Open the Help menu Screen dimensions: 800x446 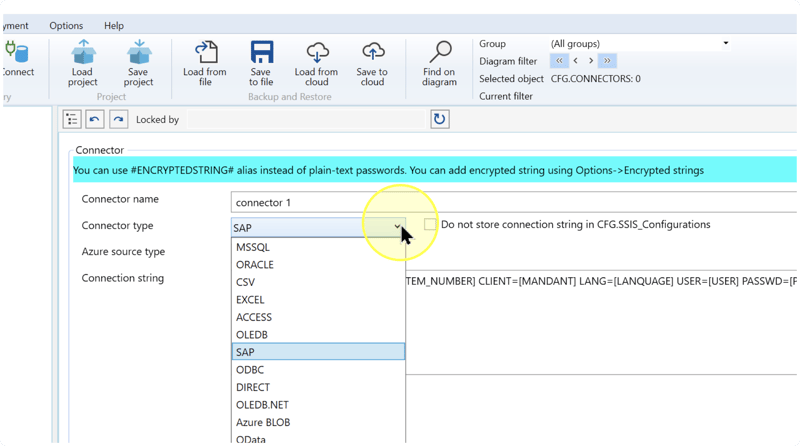coord(114,26)
